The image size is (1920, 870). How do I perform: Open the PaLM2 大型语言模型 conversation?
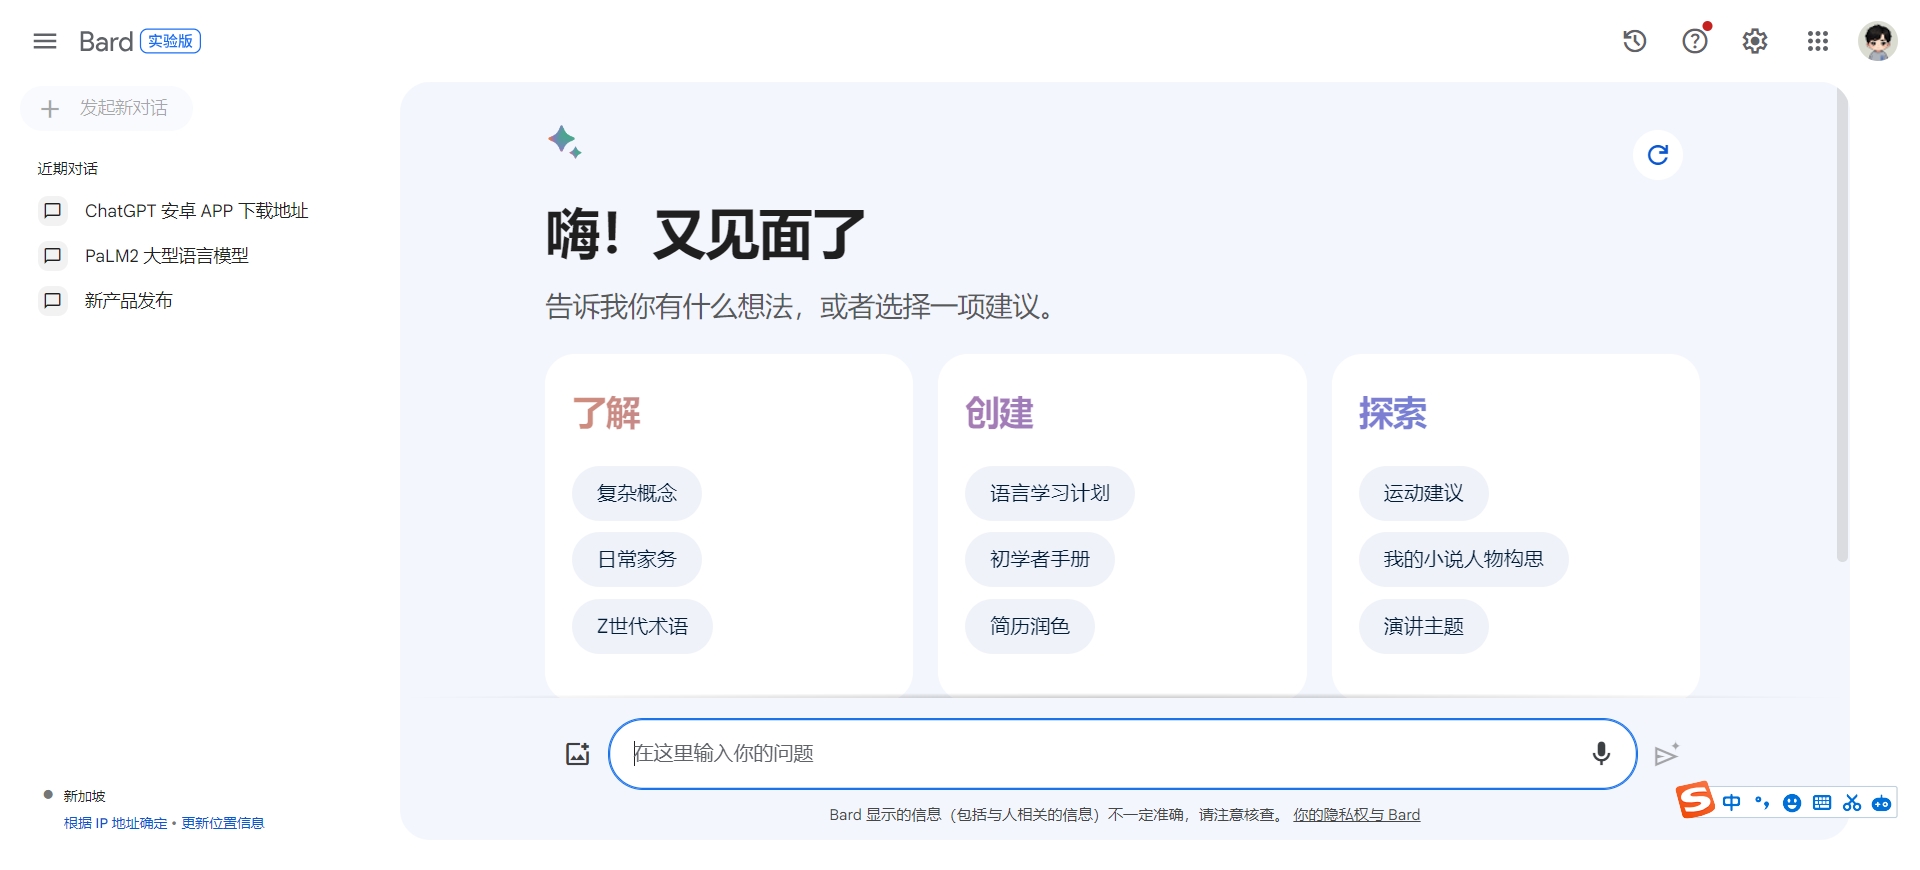coord(166,256)
